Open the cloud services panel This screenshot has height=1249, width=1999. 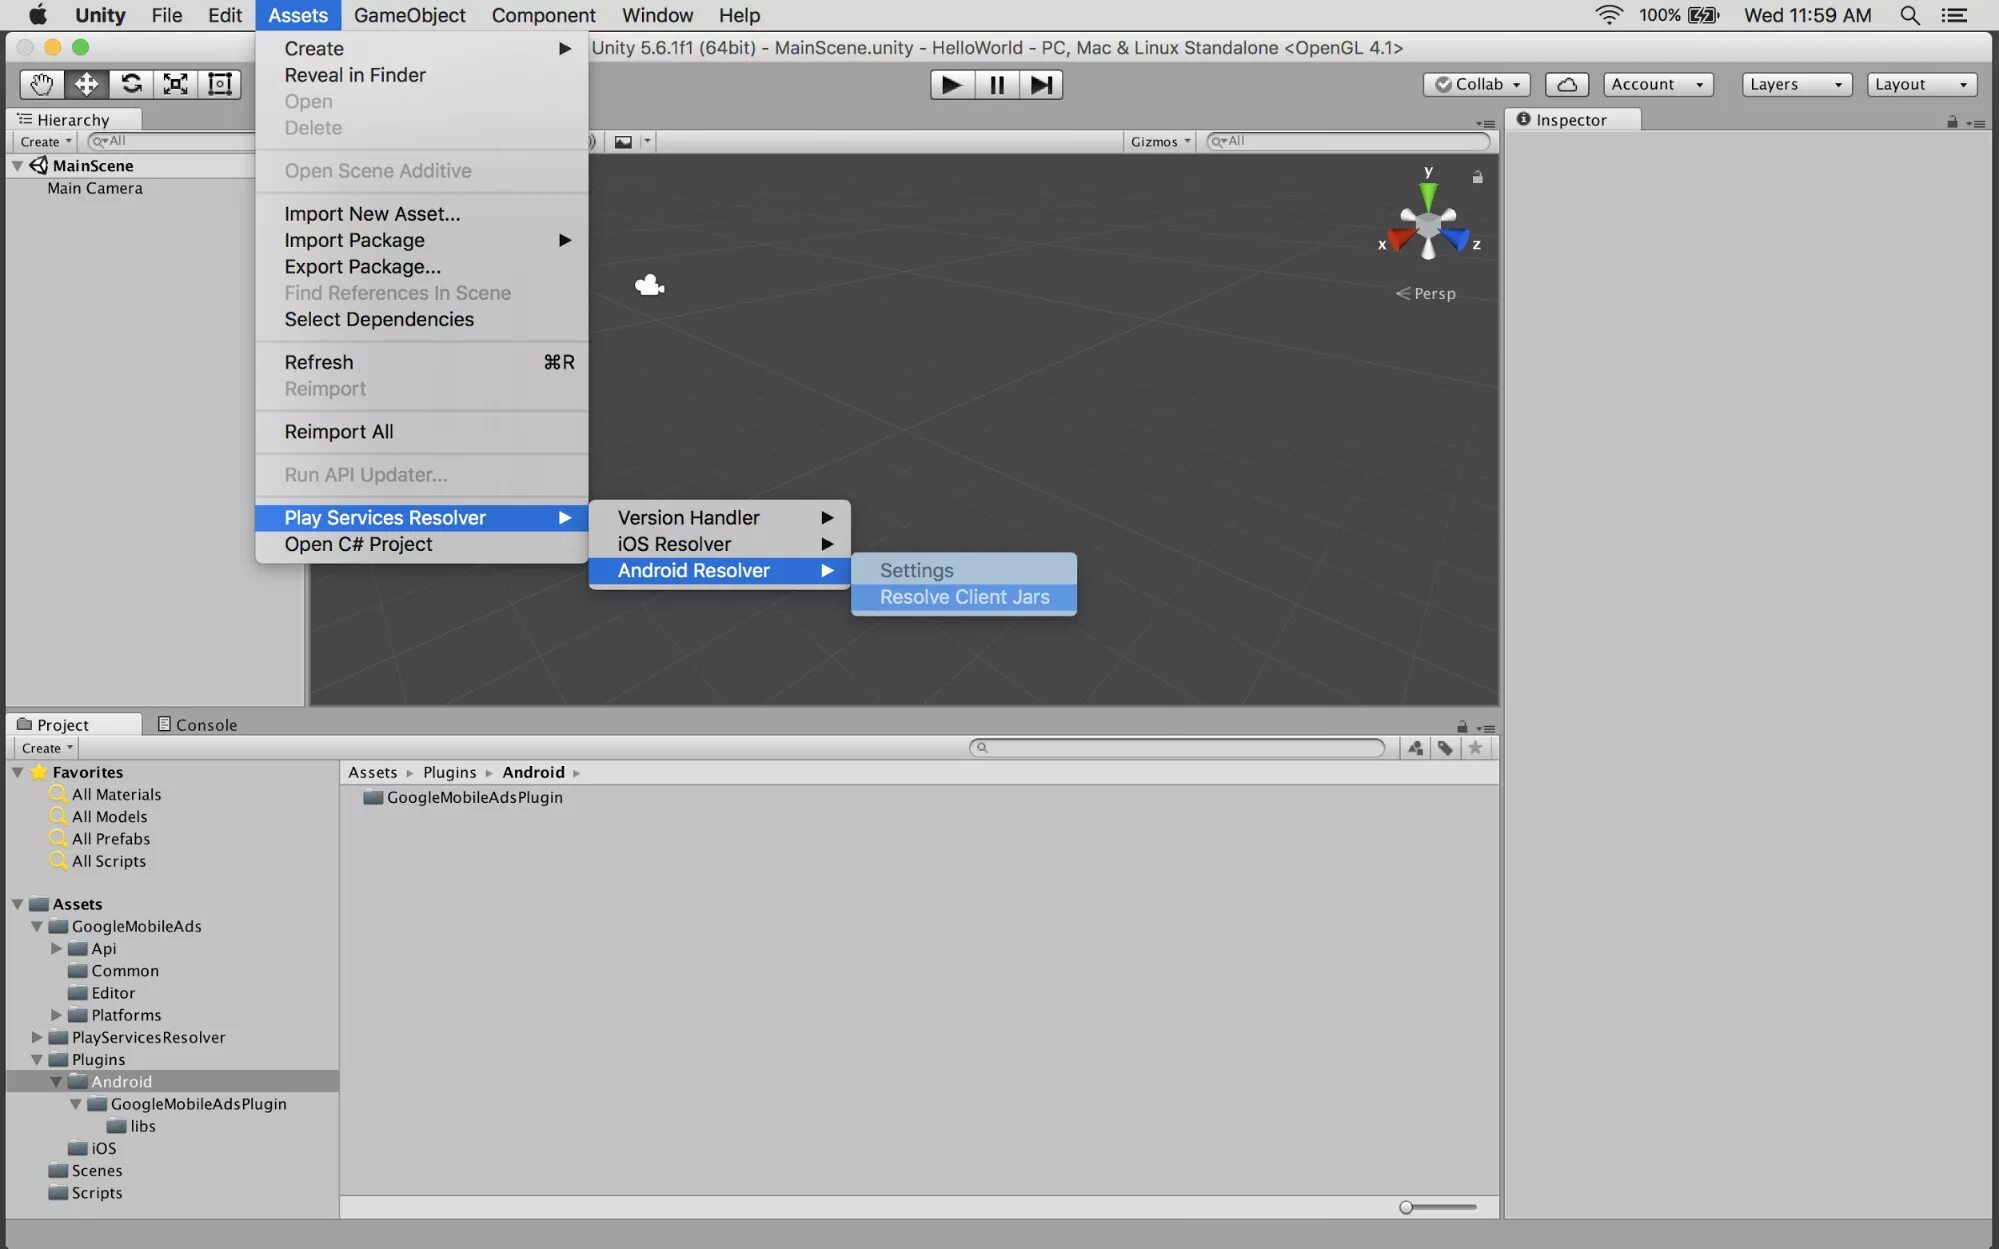1567,85
